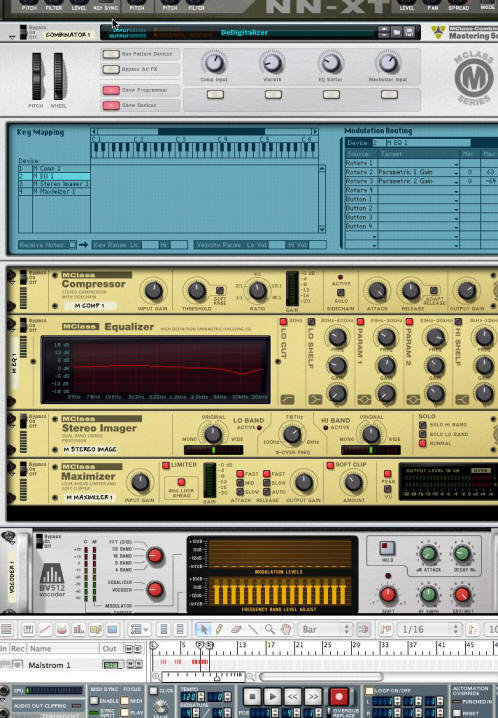Toggle the Show Devices button
The width and height of the screenshot is (498, 718).
(111, 105)
